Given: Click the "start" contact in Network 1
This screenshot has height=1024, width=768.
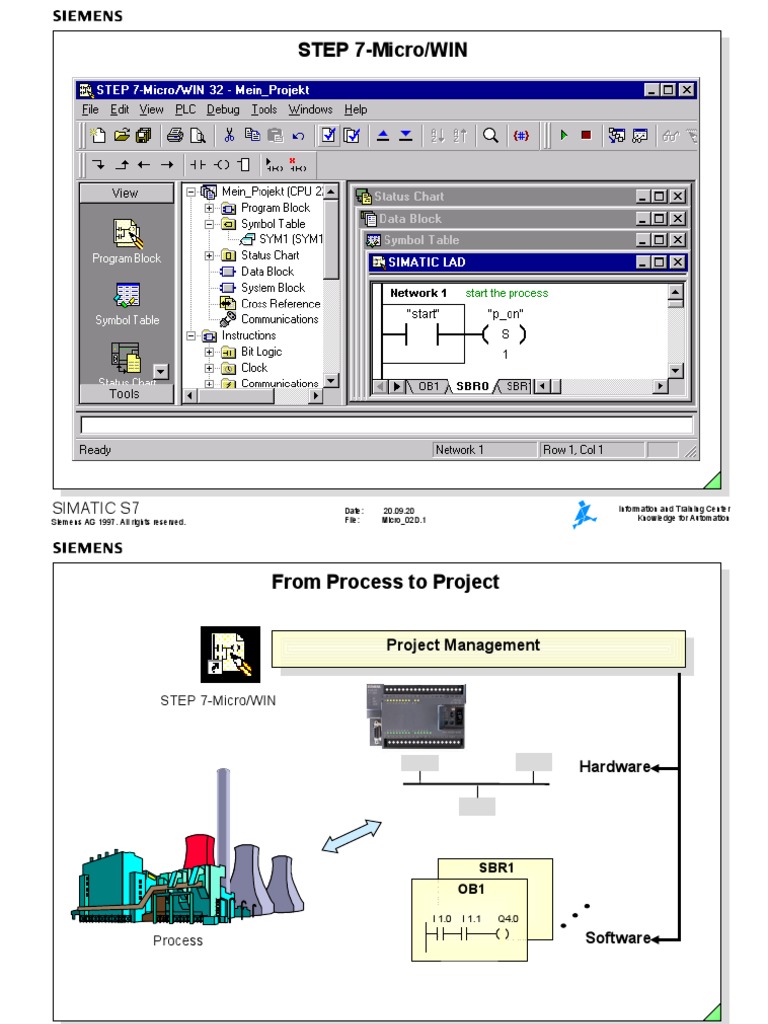Looking at the screenshot, I should coord(423,334).
